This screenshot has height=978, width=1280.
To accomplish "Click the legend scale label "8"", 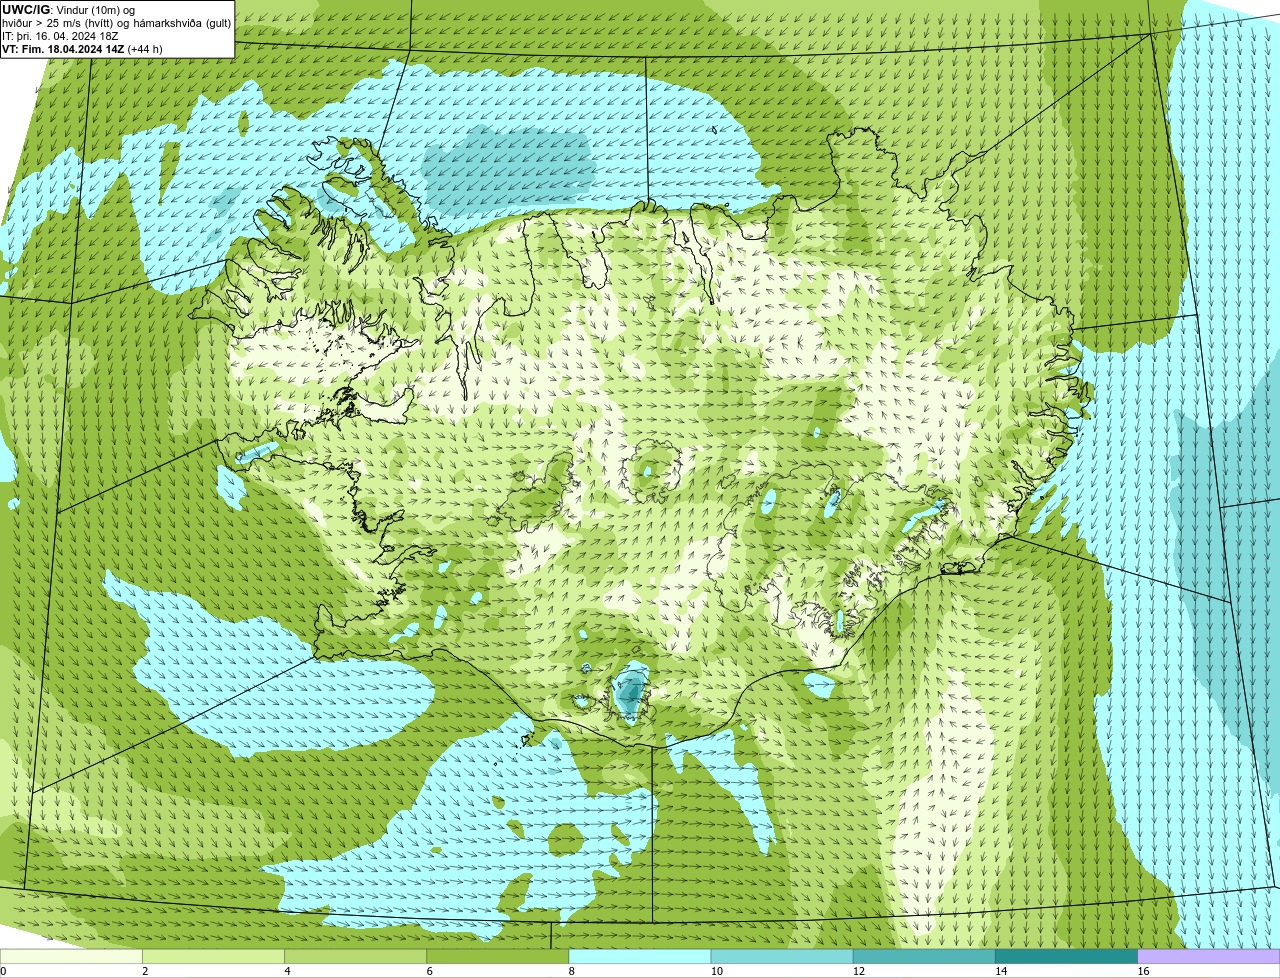I will coord(572,971).
